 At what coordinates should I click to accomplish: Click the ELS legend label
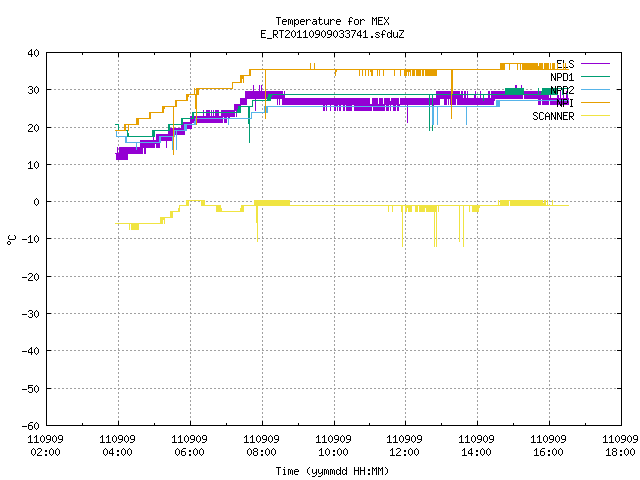click(x=565, y=64)
